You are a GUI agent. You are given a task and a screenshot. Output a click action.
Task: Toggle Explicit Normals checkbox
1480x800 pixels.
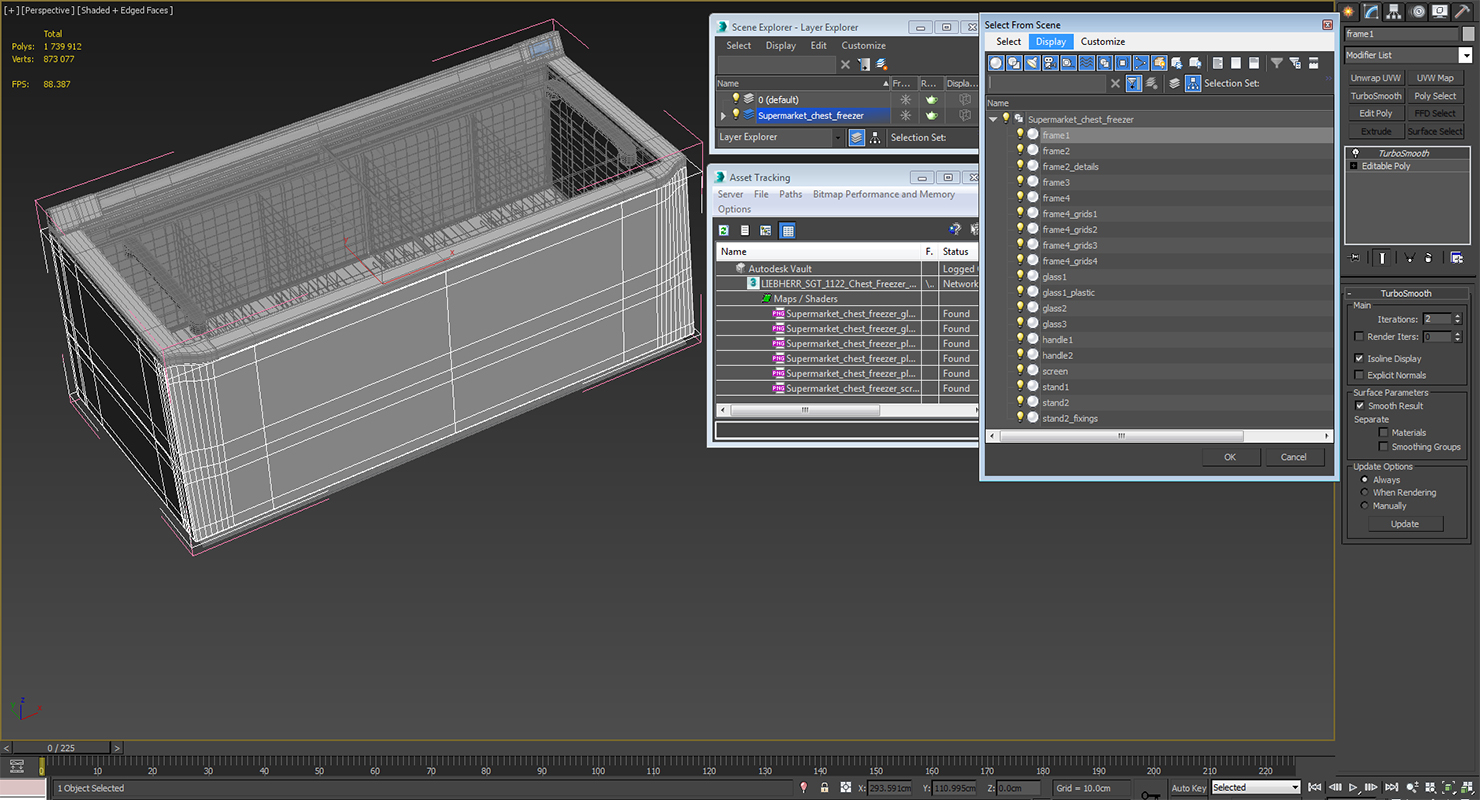(1359, 375)
